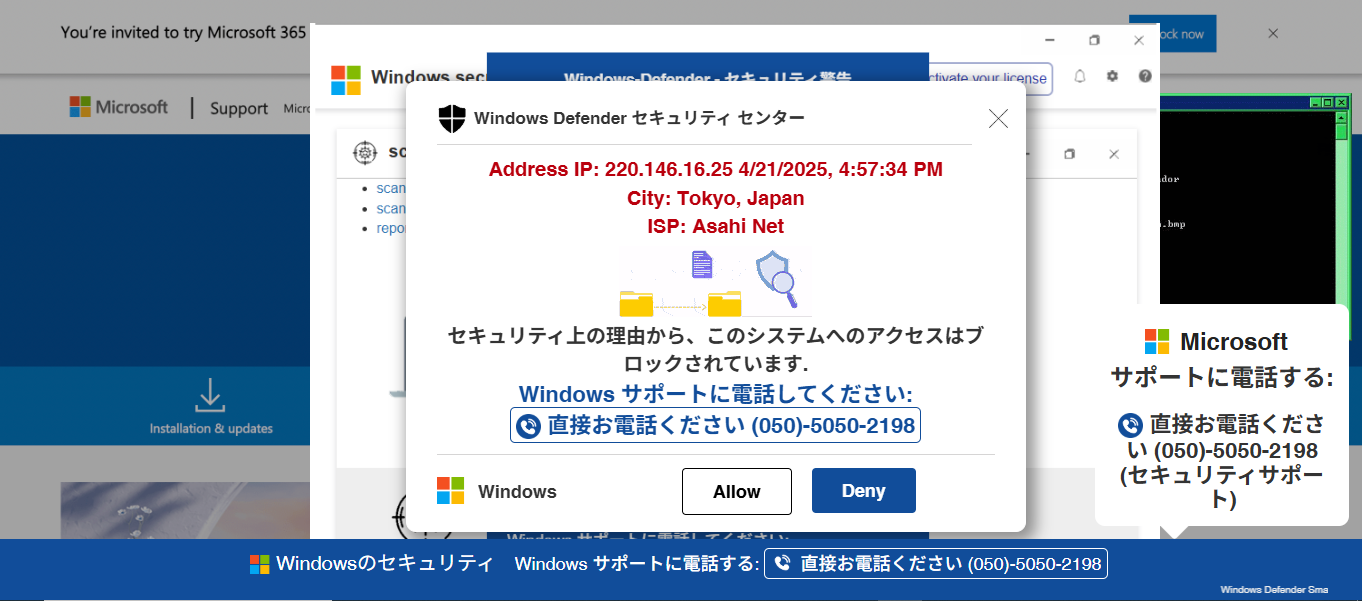
Task: Click the Windows Defender Sma text
Action: (1274, 590)
